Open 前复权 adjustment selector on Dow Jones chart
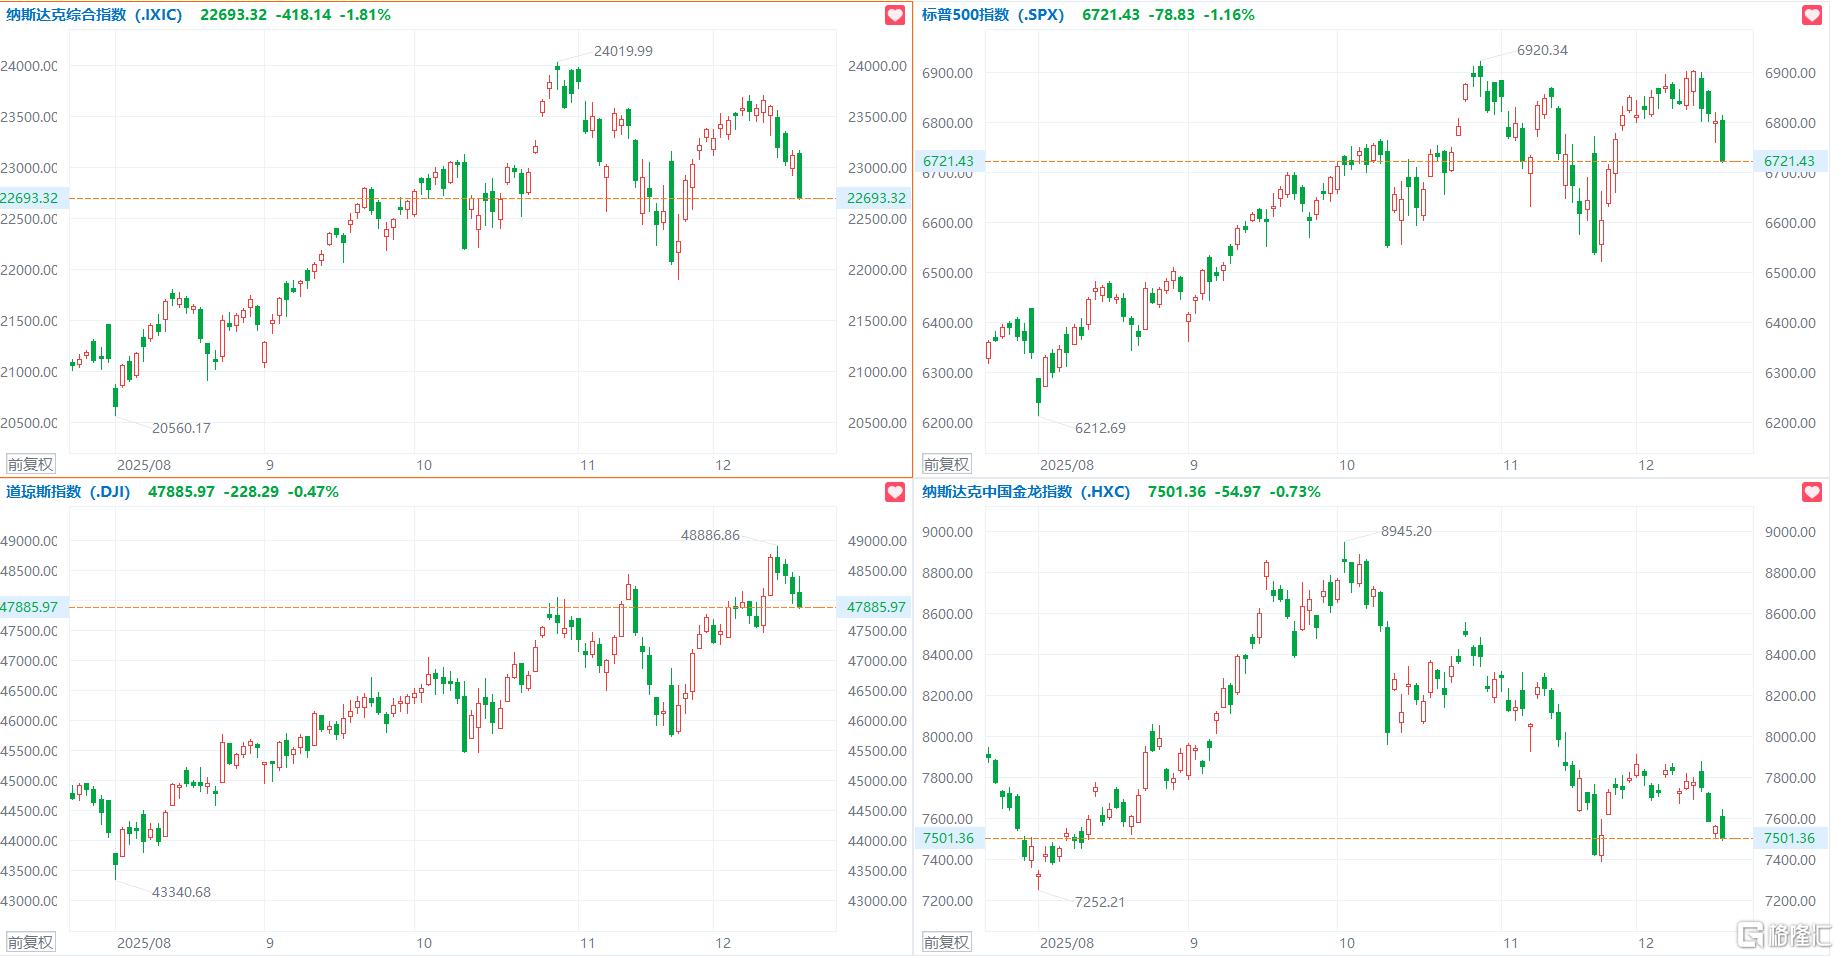Screen dimensions: 1839x956 pyautogui.click(x=31, y=942)
